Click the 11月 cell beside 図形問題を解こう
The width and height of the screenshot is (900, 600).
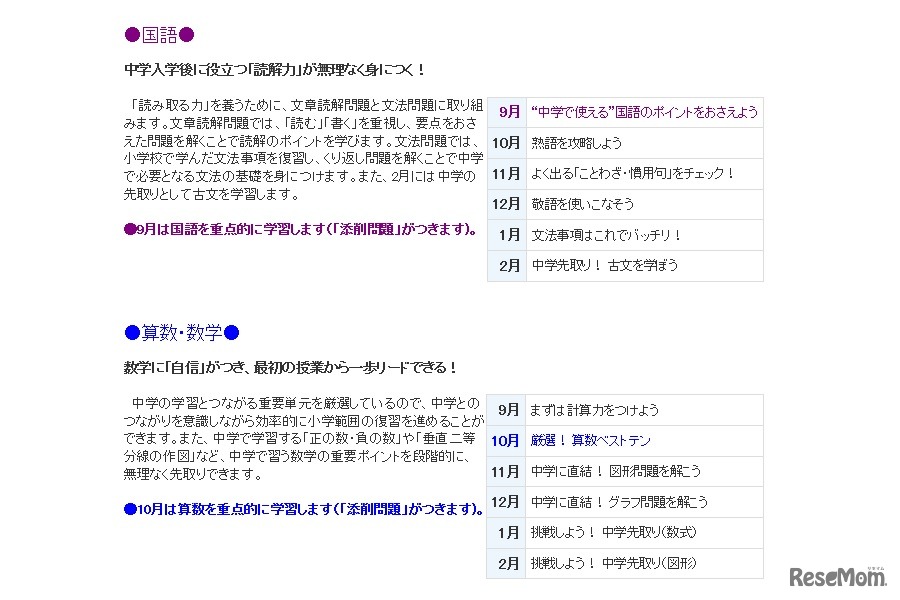[x=506, y=471]
